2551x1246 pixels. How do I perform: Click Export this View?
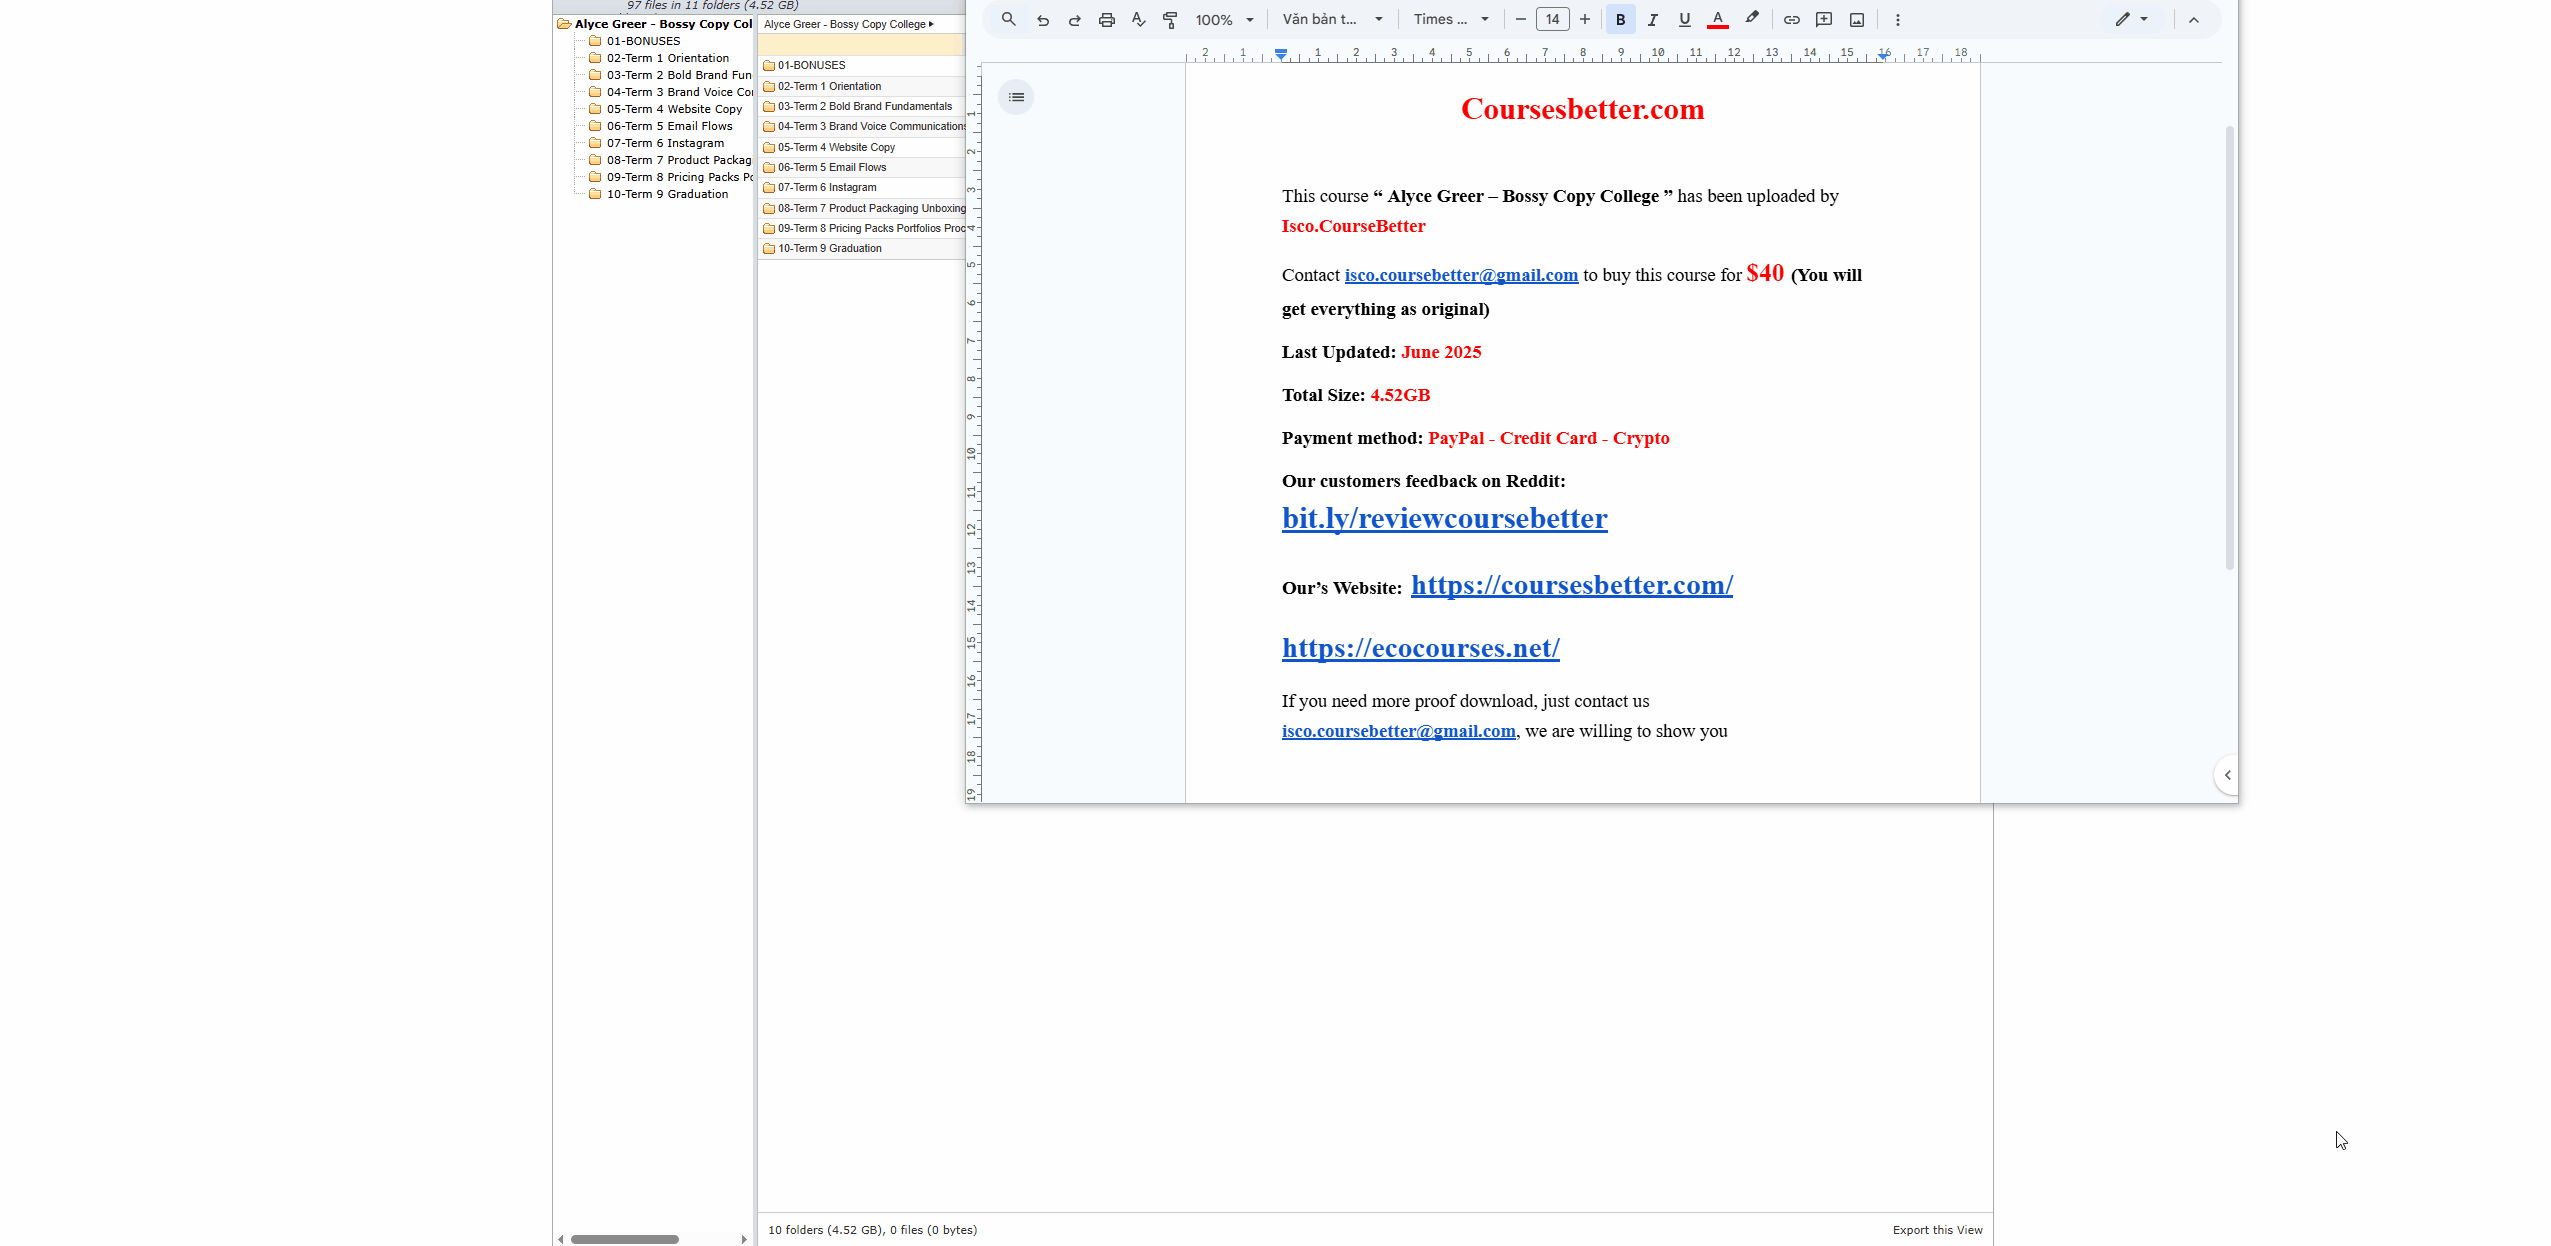1937,1230
